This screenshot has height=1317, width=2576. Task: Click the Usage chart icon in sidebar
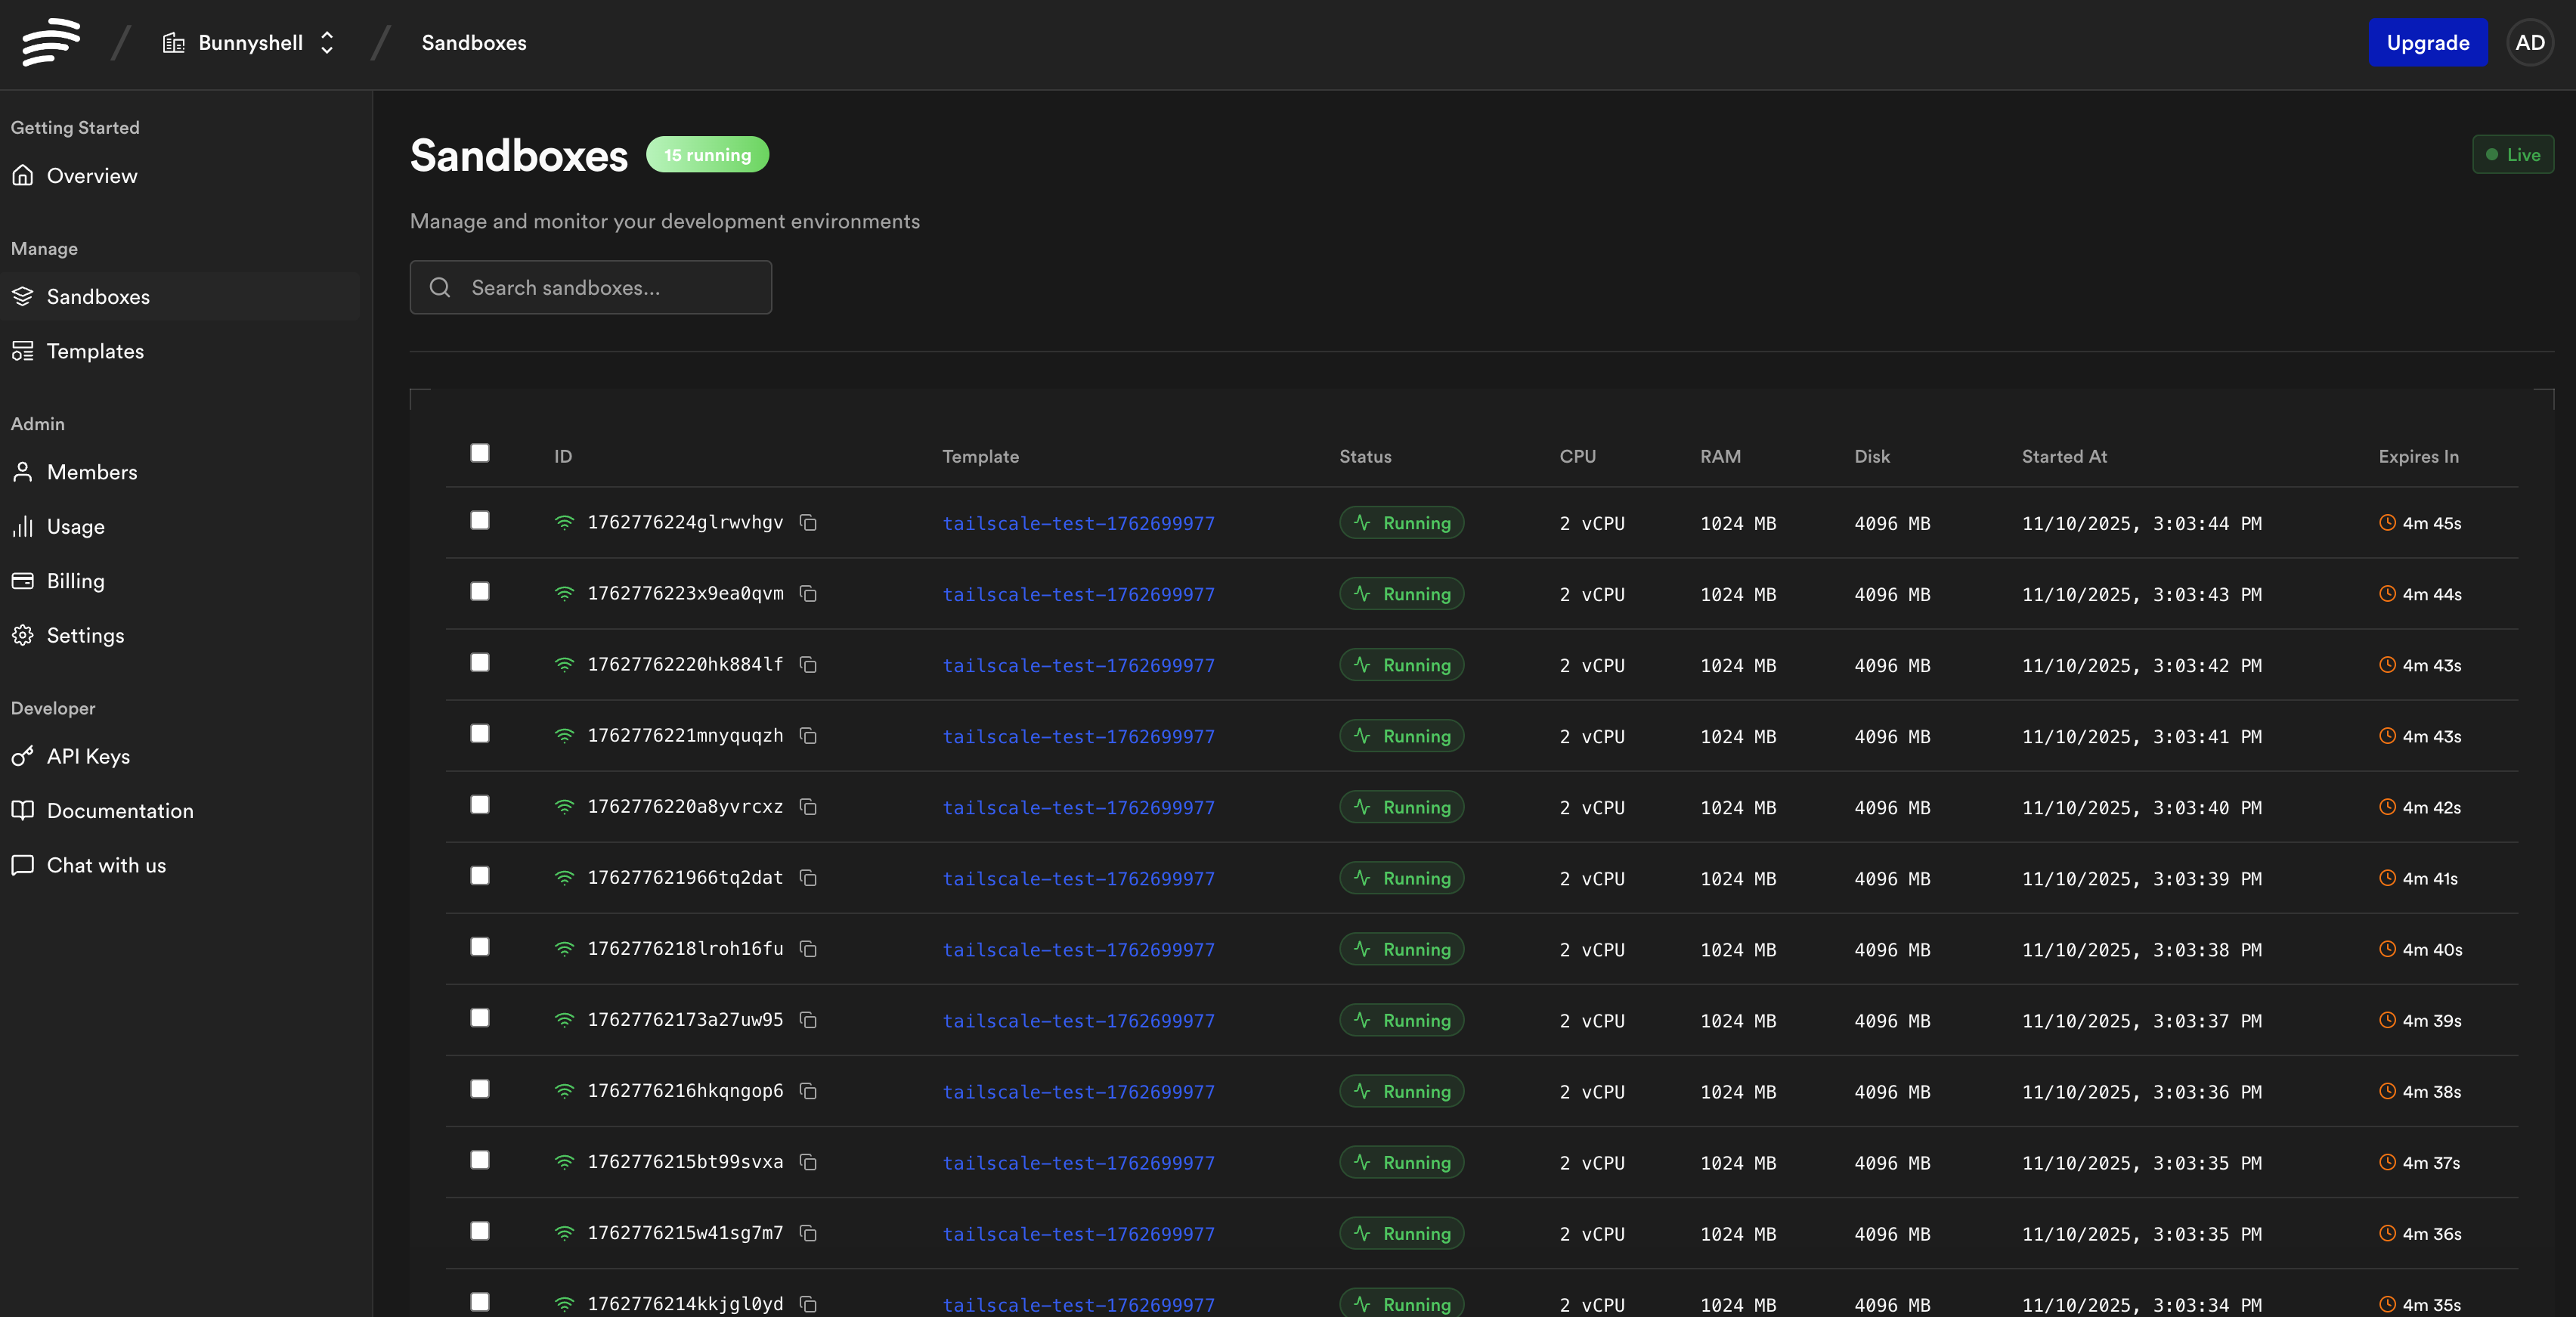tap(23, 526)
